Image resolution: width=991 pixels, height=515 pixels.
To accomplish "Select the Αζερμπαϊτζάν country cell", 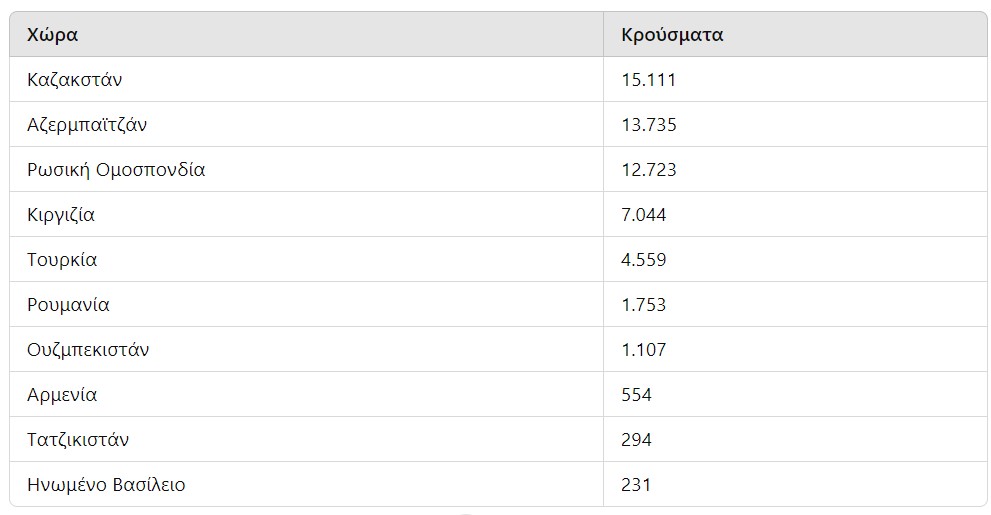I will tap(307, 124).
